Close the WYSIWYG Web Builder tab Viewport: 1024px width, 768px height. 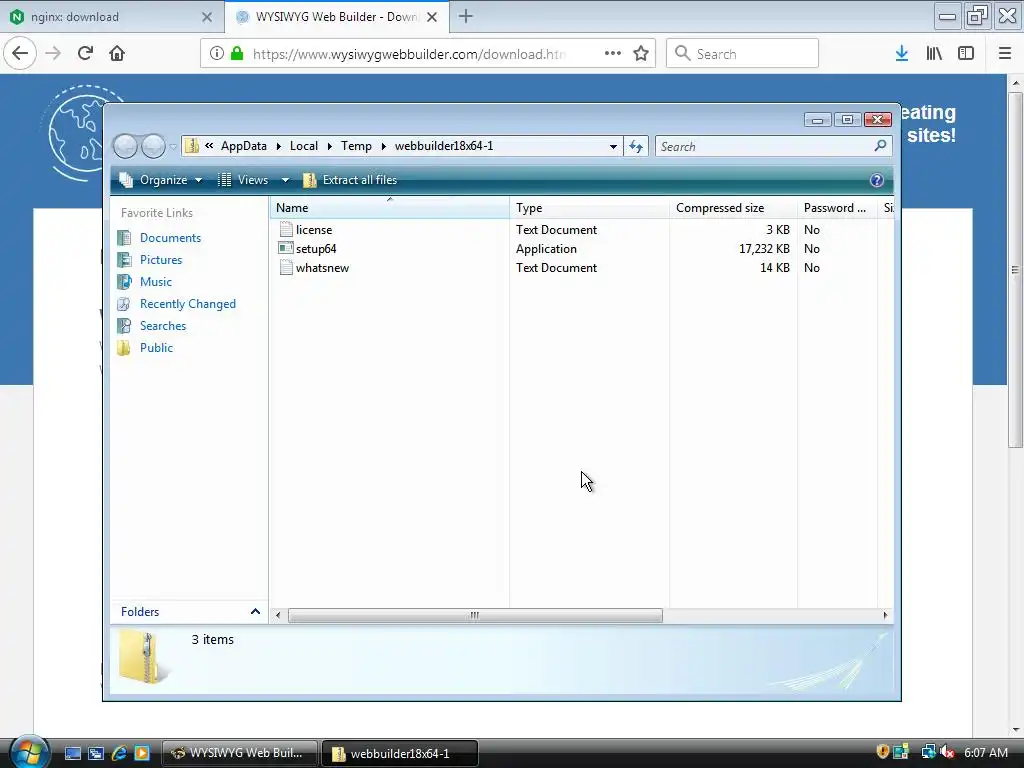[432, 17]
